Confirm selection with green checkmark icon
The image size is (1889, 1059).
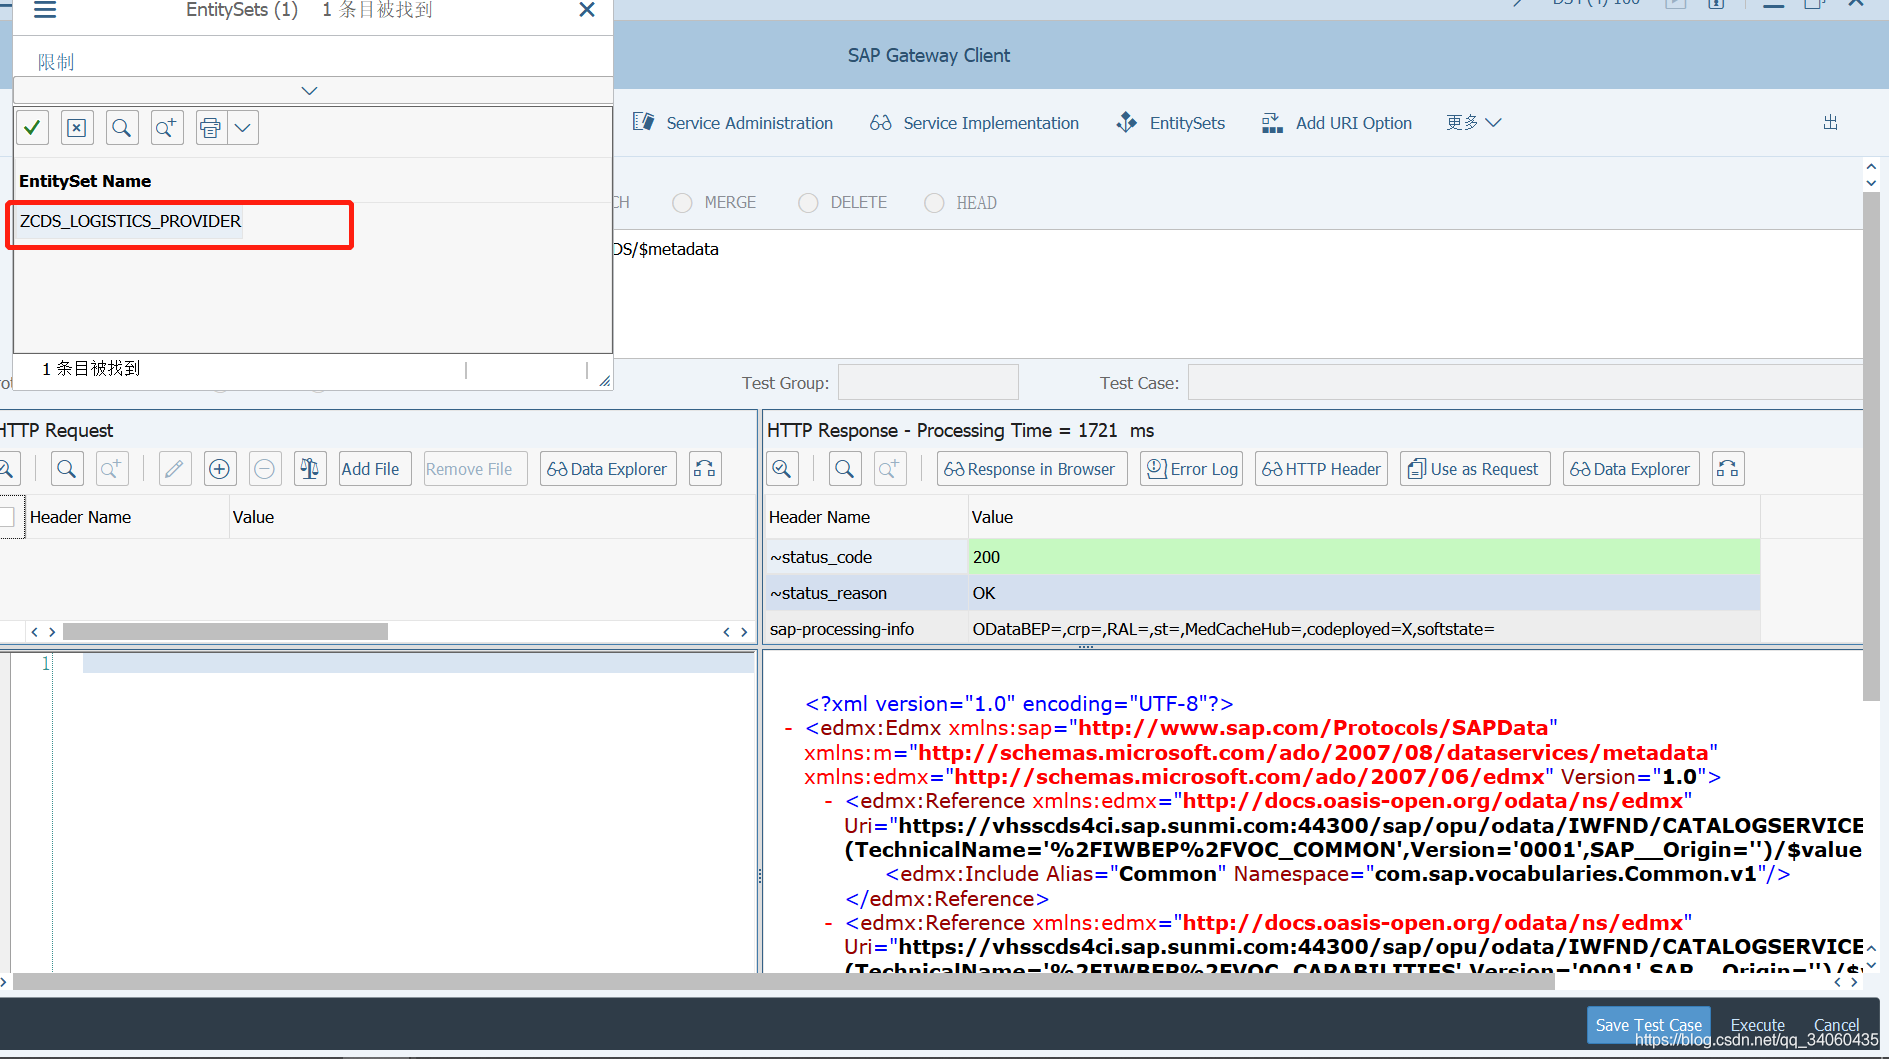(x=32, y=128)
